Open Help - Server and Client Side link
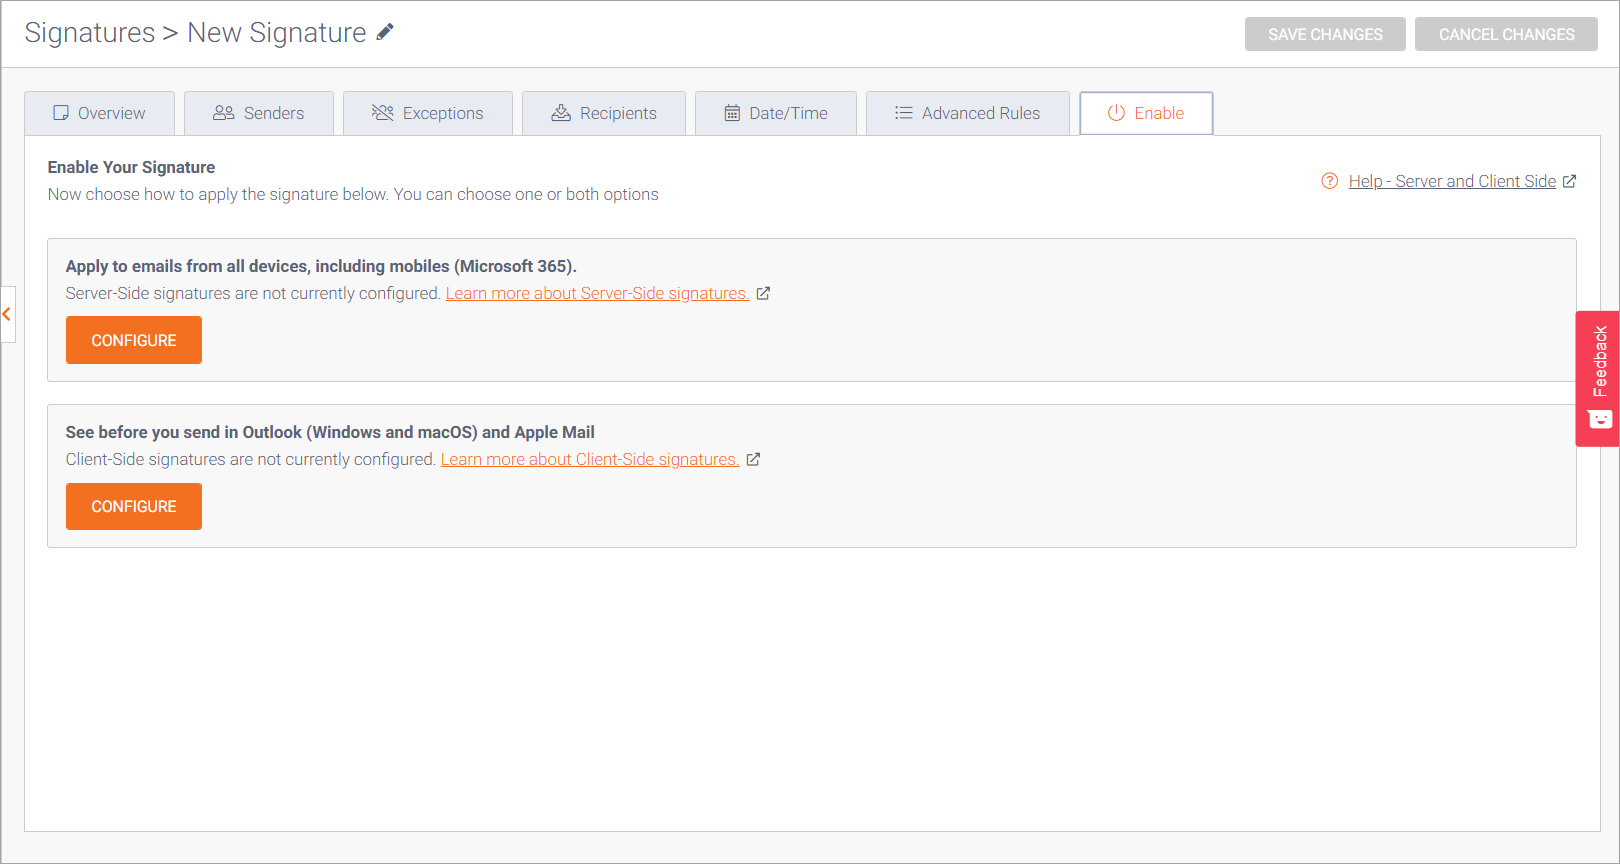The width and height of the screenshot is (1620, 864). tap(1452, 181)
